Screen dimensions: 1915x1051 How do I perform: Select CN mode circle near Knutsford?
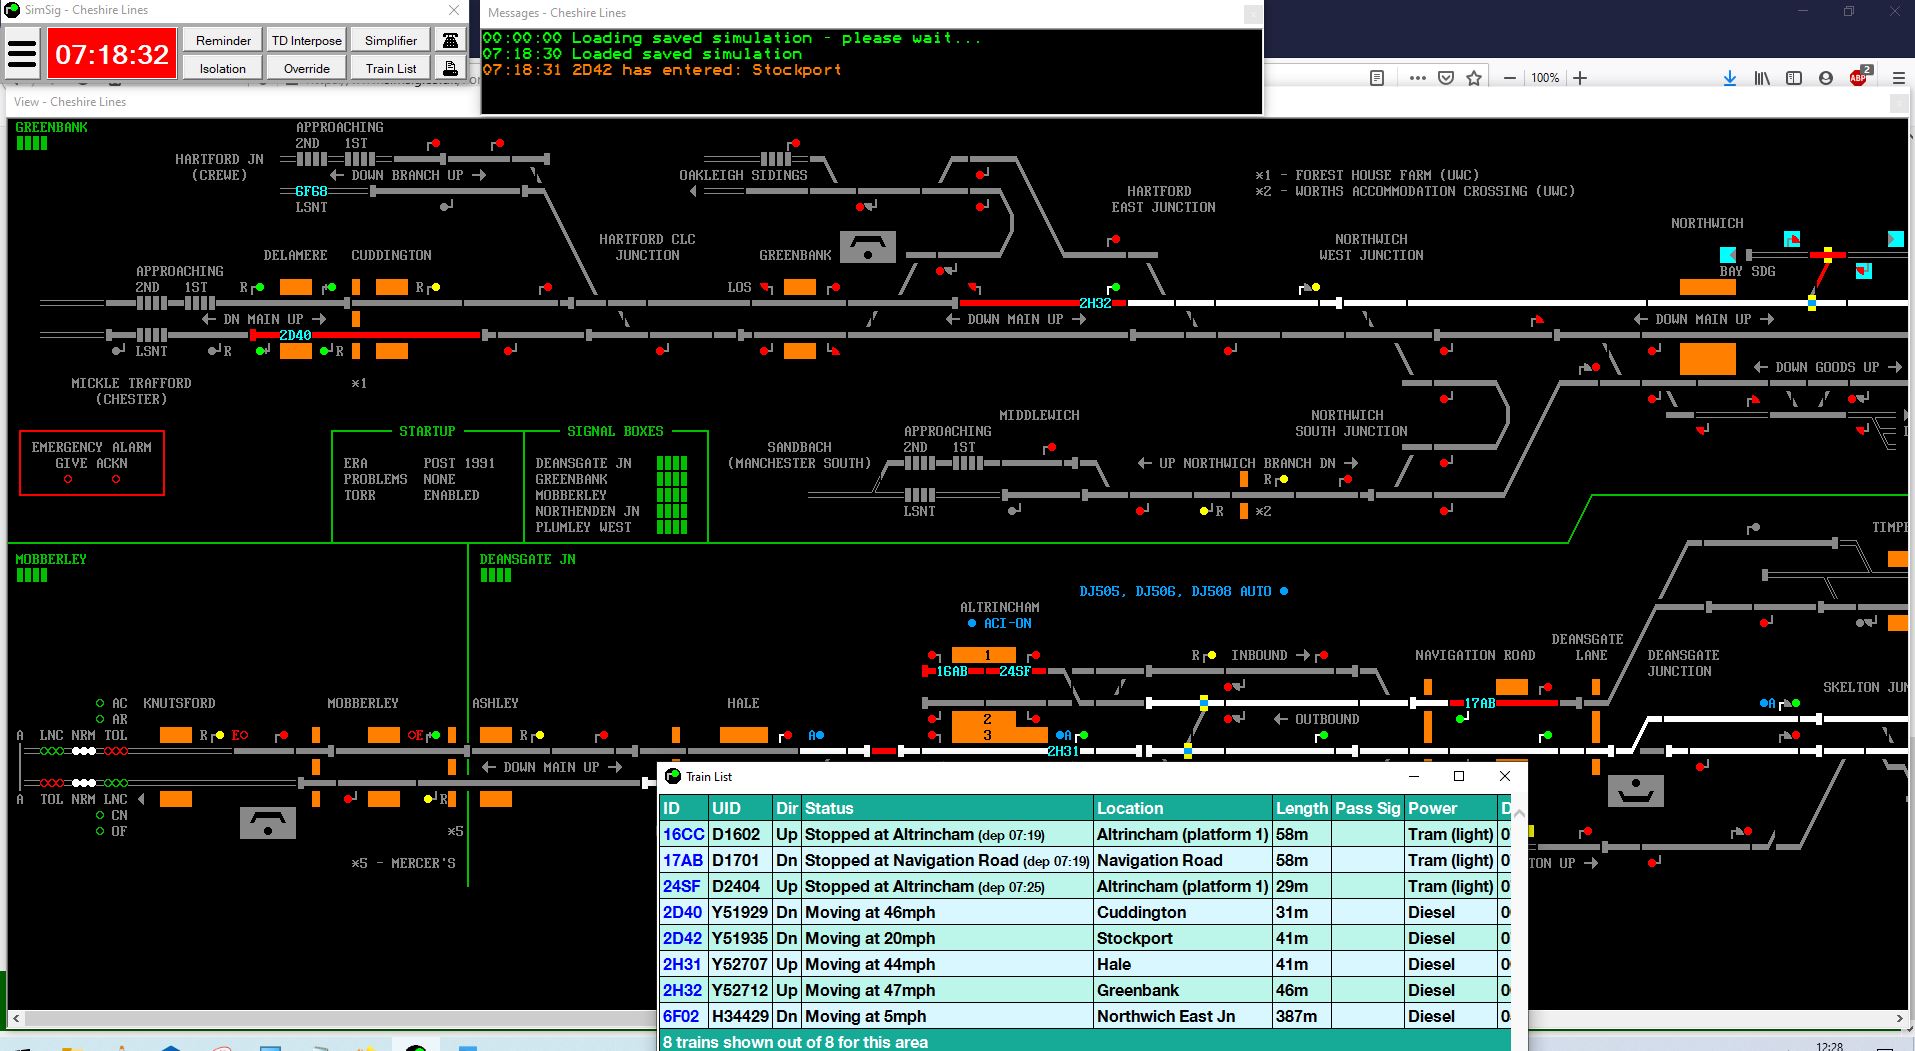pyautogui.click(x=100, y=815)
